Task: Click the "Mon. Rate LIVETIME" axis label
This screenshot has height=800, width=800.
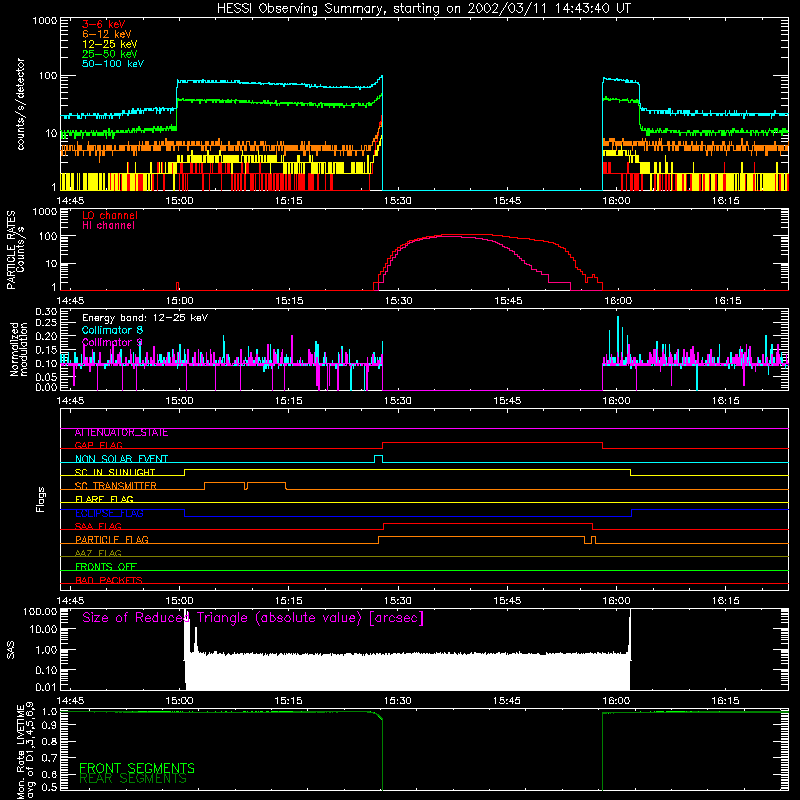Action: pos(20,752)
